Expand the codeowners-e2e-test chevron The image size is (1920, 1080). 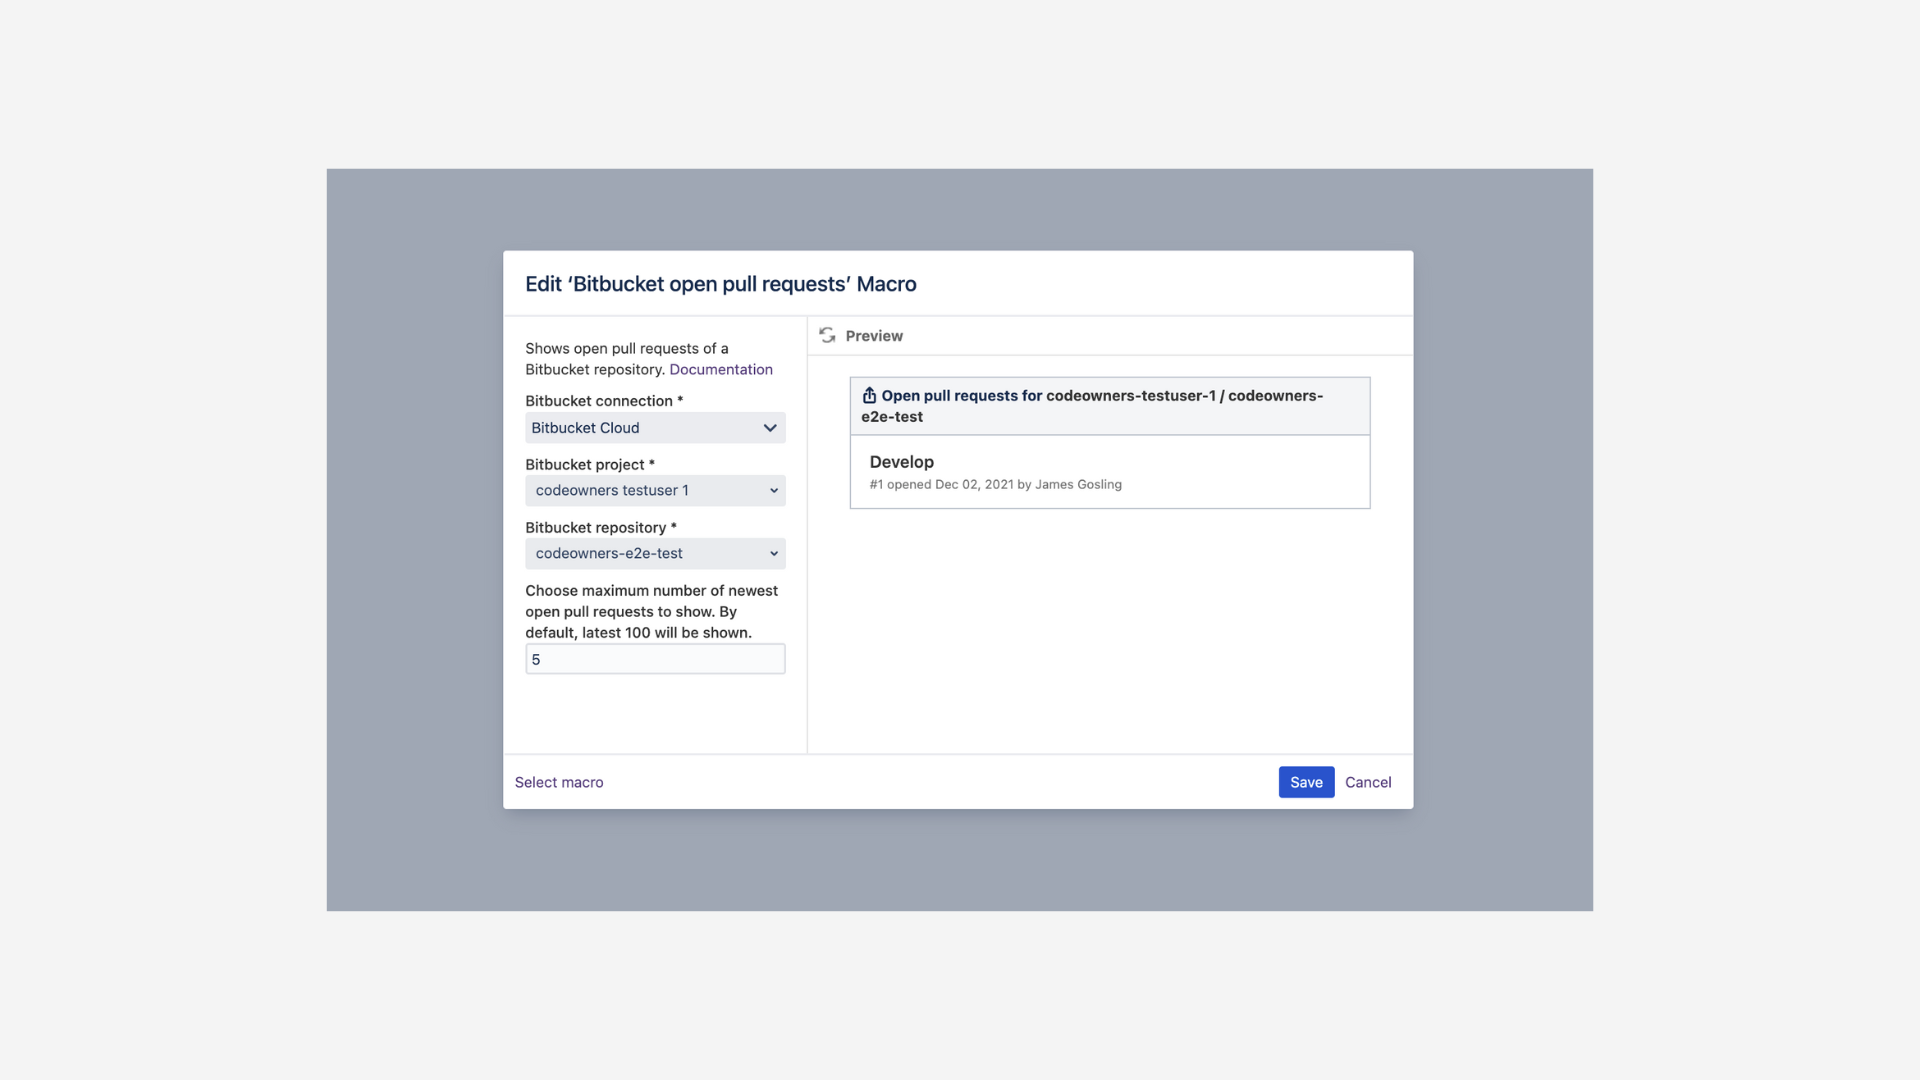[774, 553]
